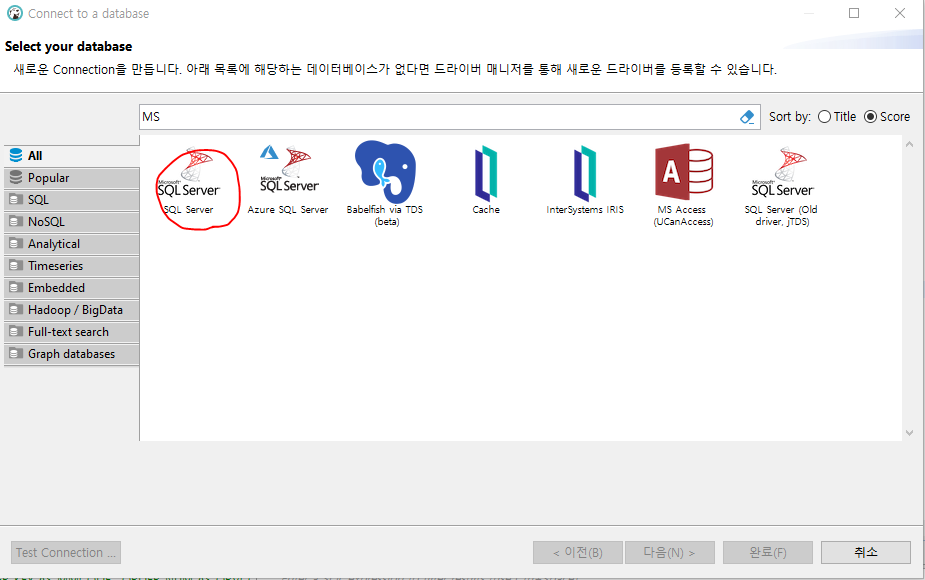Click the DBeaver icon in title bar

(x=15, y=13)
